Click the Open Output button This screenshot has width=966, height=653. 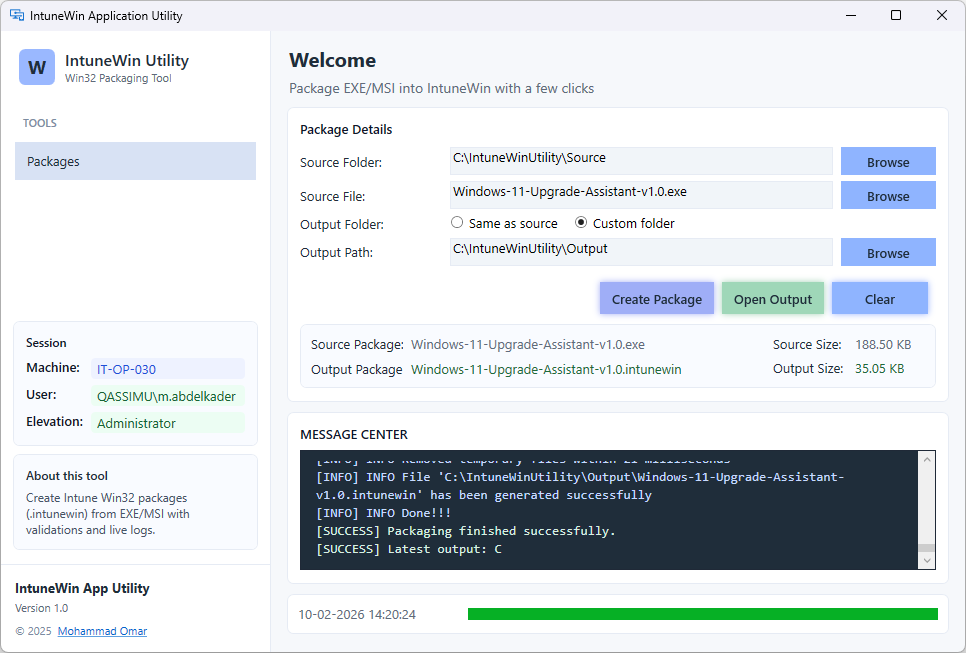click(773, 299)
